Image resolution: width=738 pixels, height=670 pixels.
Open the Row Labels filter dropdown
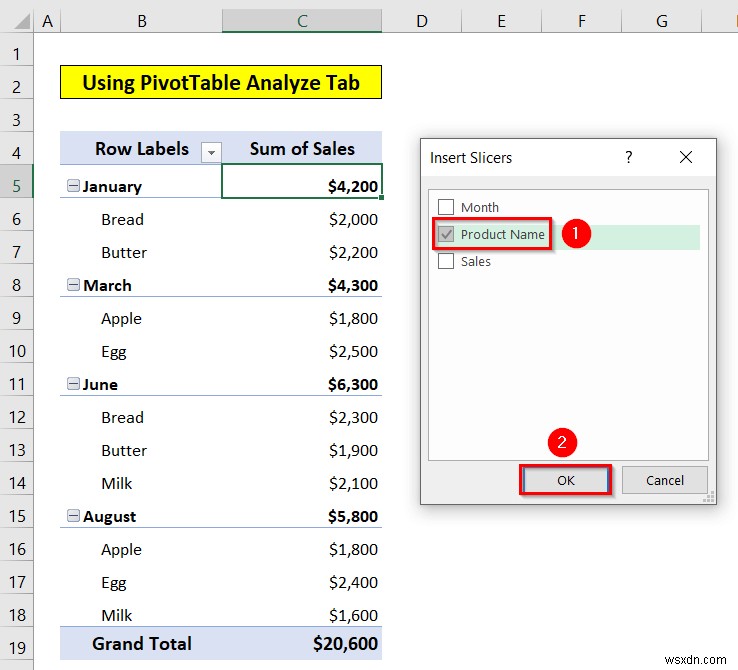(211, 152)
